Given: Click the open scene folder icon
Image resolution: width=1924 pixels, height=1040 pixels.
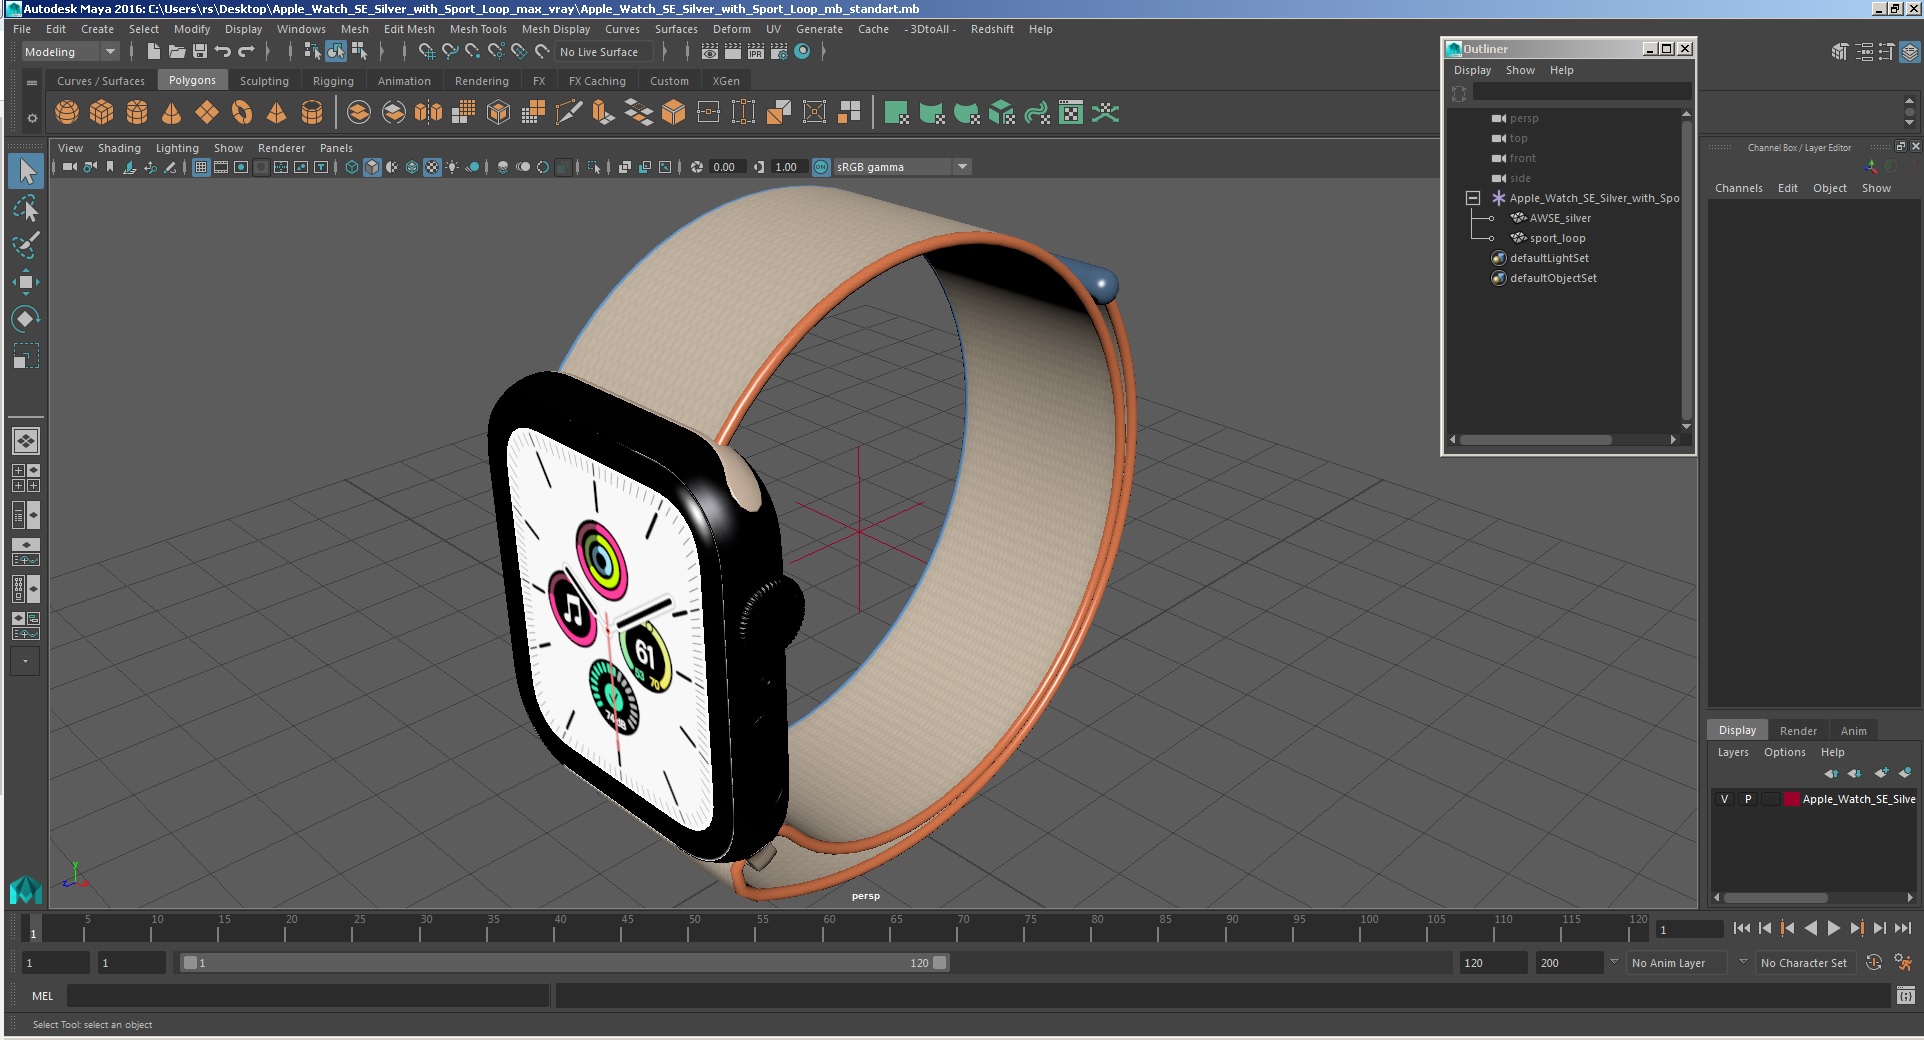Looking at the screenshot, I should [x=177, y=51].
